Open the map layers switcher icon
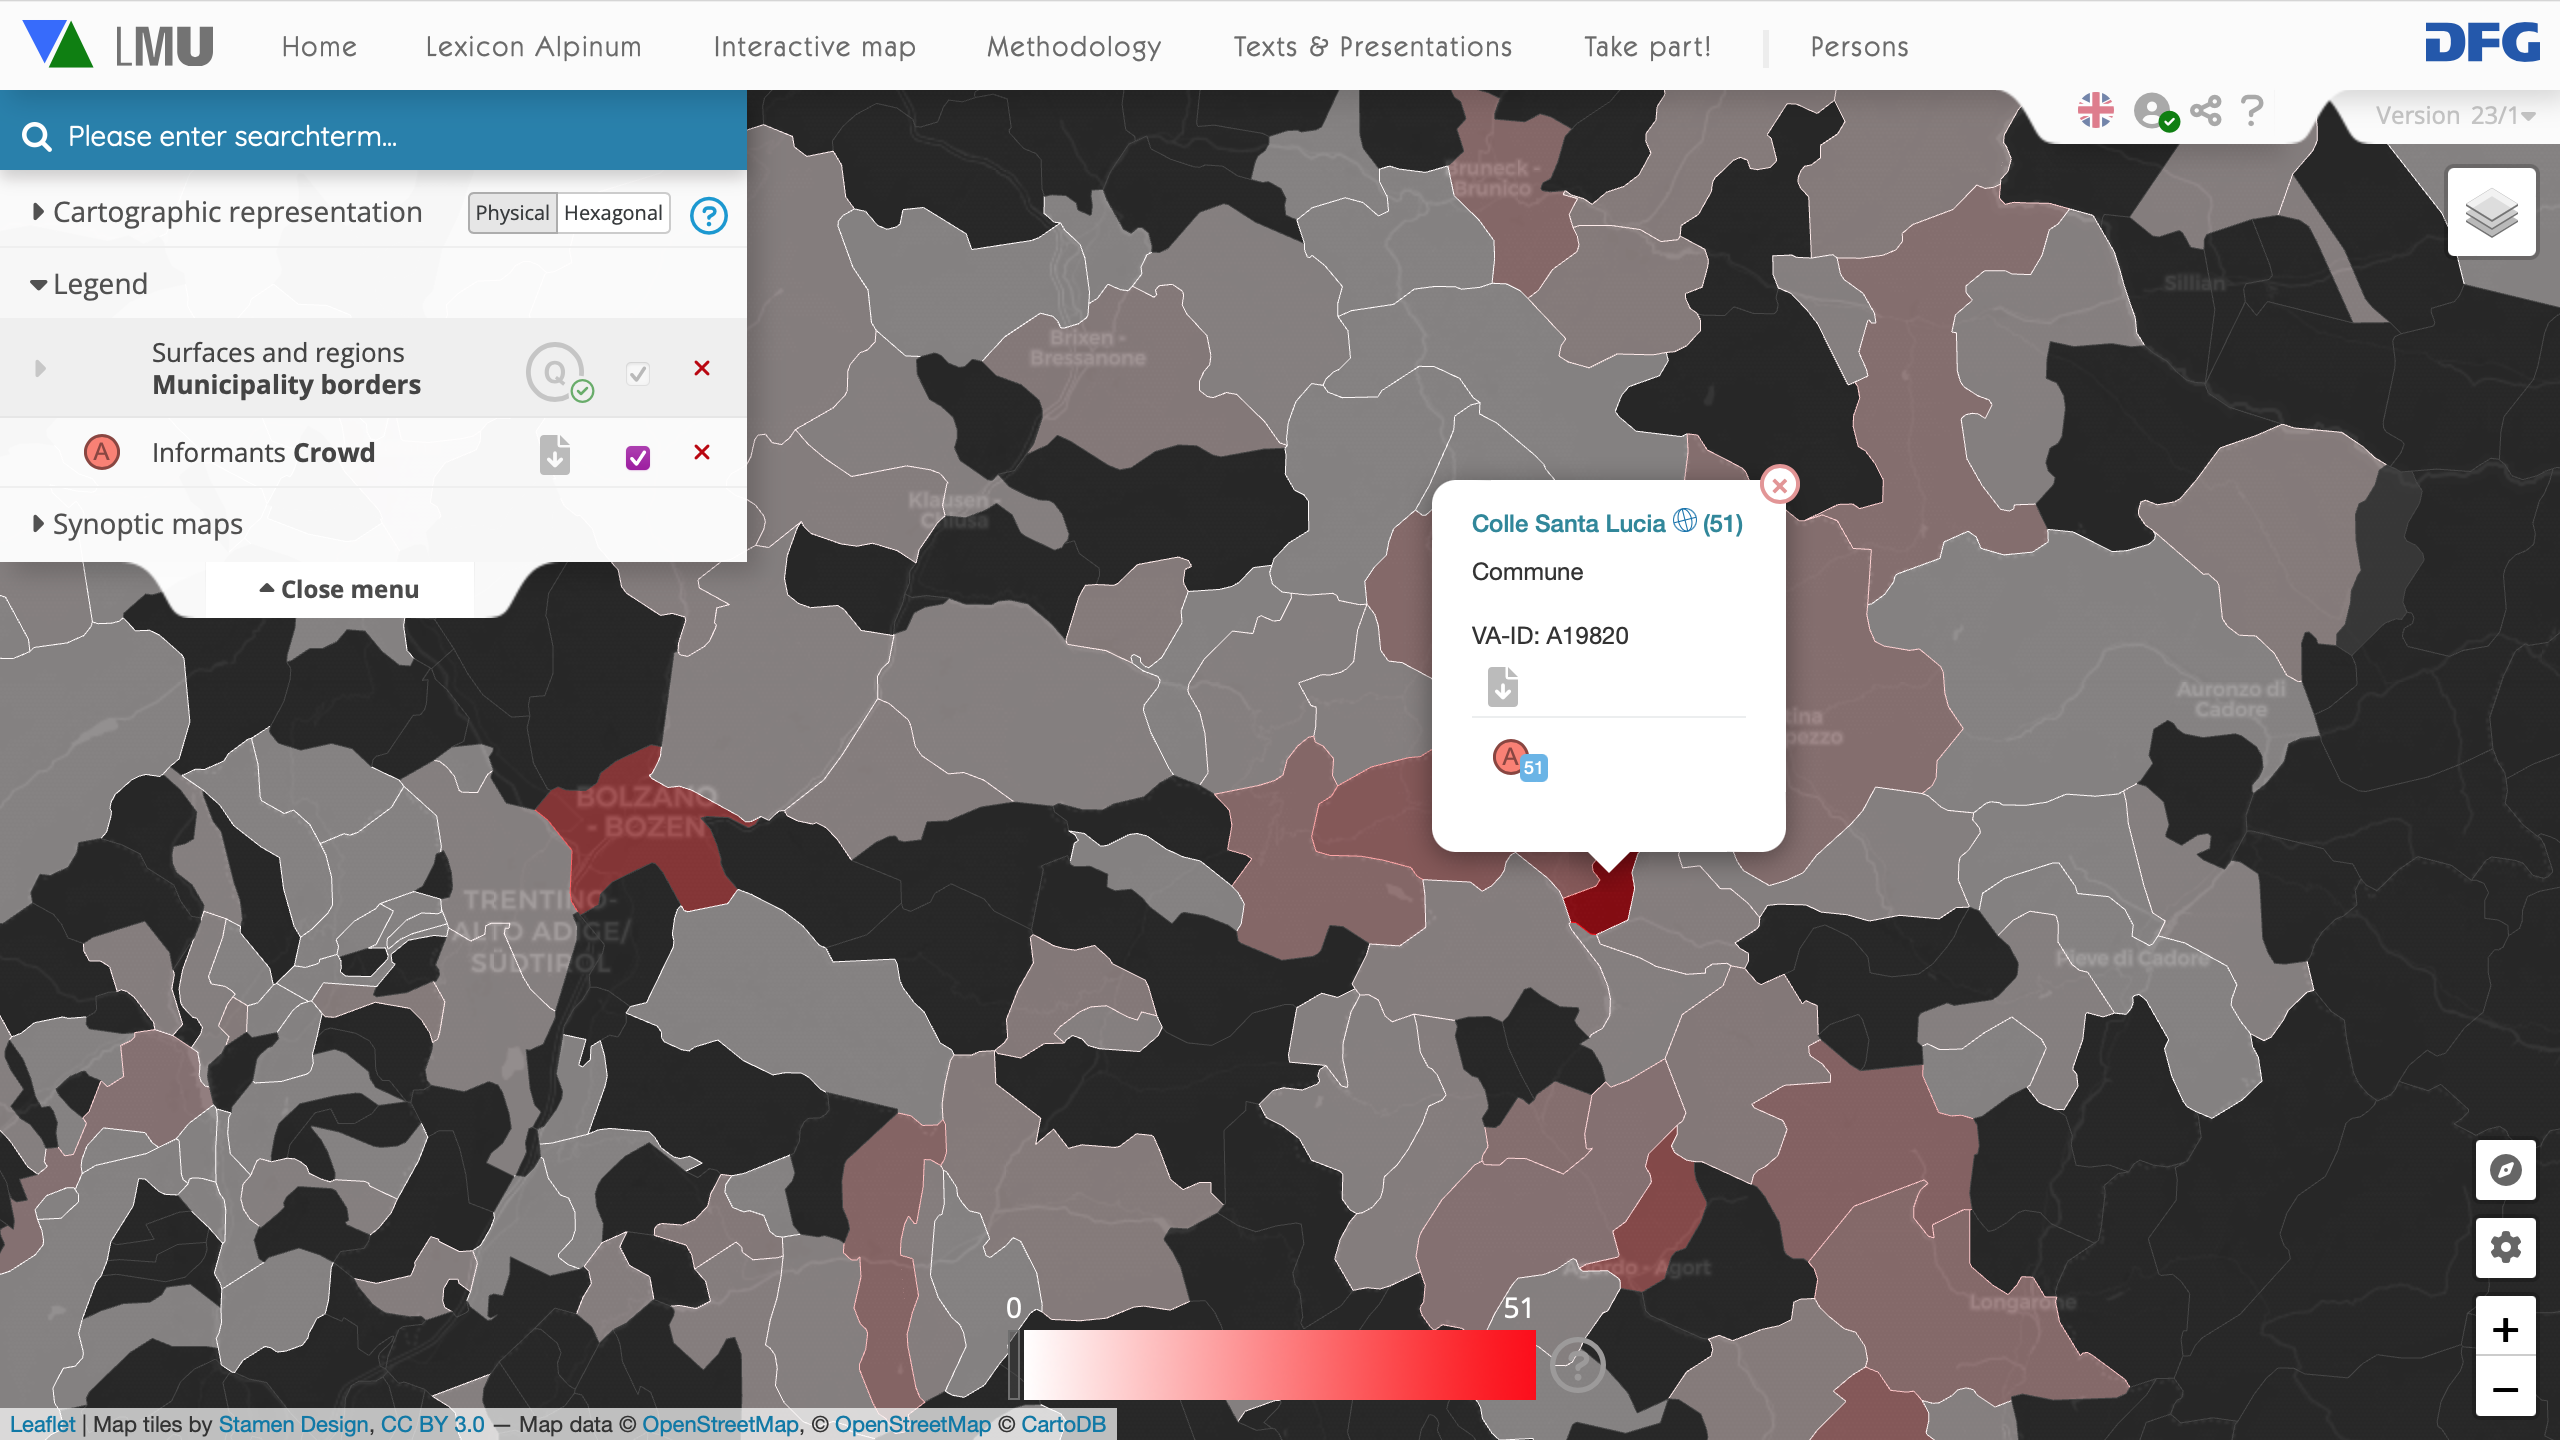This screenshot has height=1440, width=2560. [2491, 213]
